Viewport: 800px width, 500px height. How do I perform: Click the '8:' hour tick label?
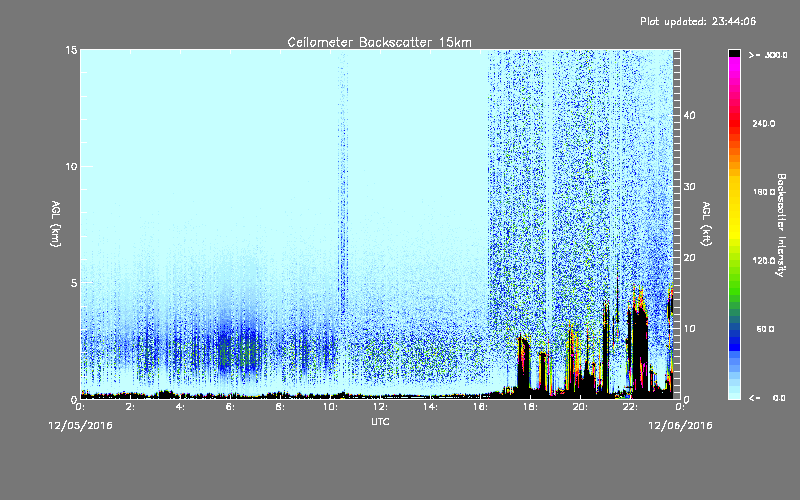(x=280, y=407)
